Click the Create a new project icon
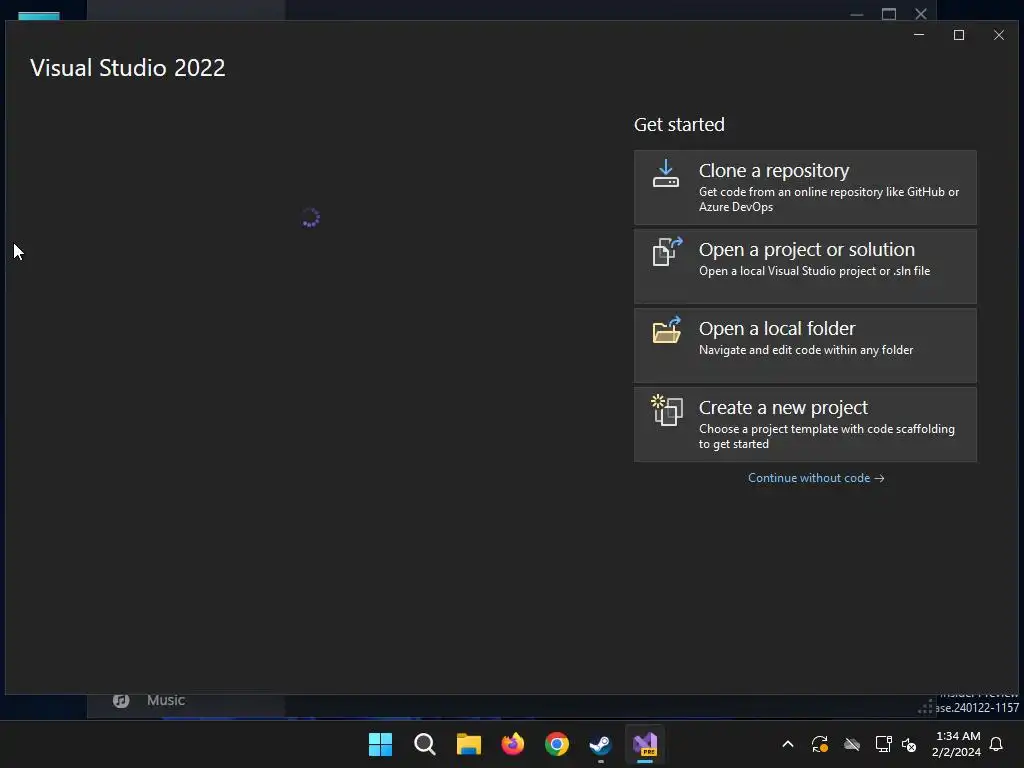1024x768 pixels. 667,410
